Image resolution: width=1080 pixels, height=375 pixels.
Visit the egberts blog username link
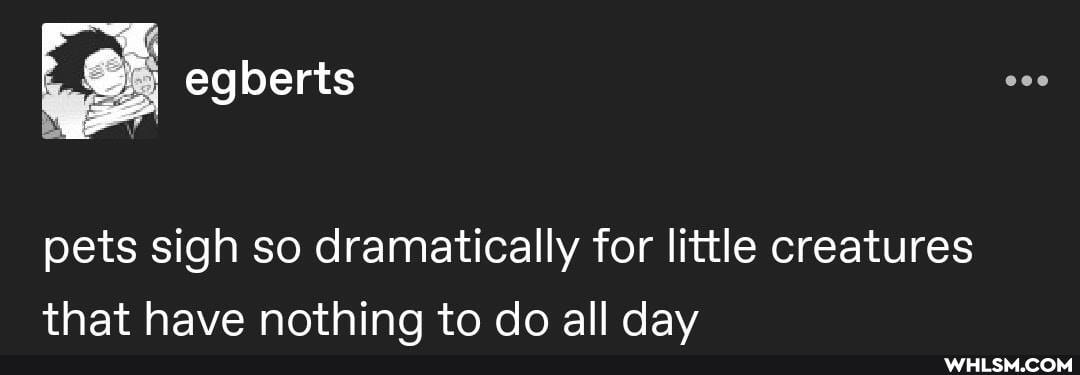(269, 82)
